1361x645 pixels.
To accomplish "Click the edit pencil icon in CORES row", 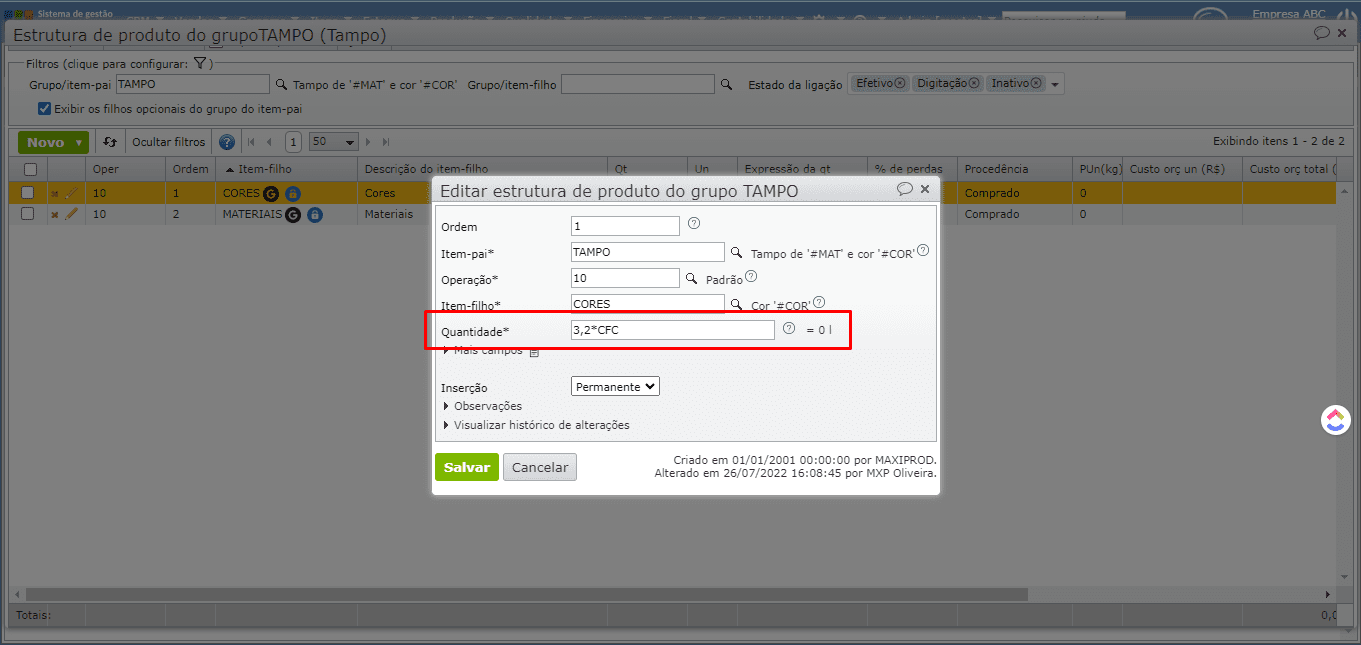I will pos(71,193).
